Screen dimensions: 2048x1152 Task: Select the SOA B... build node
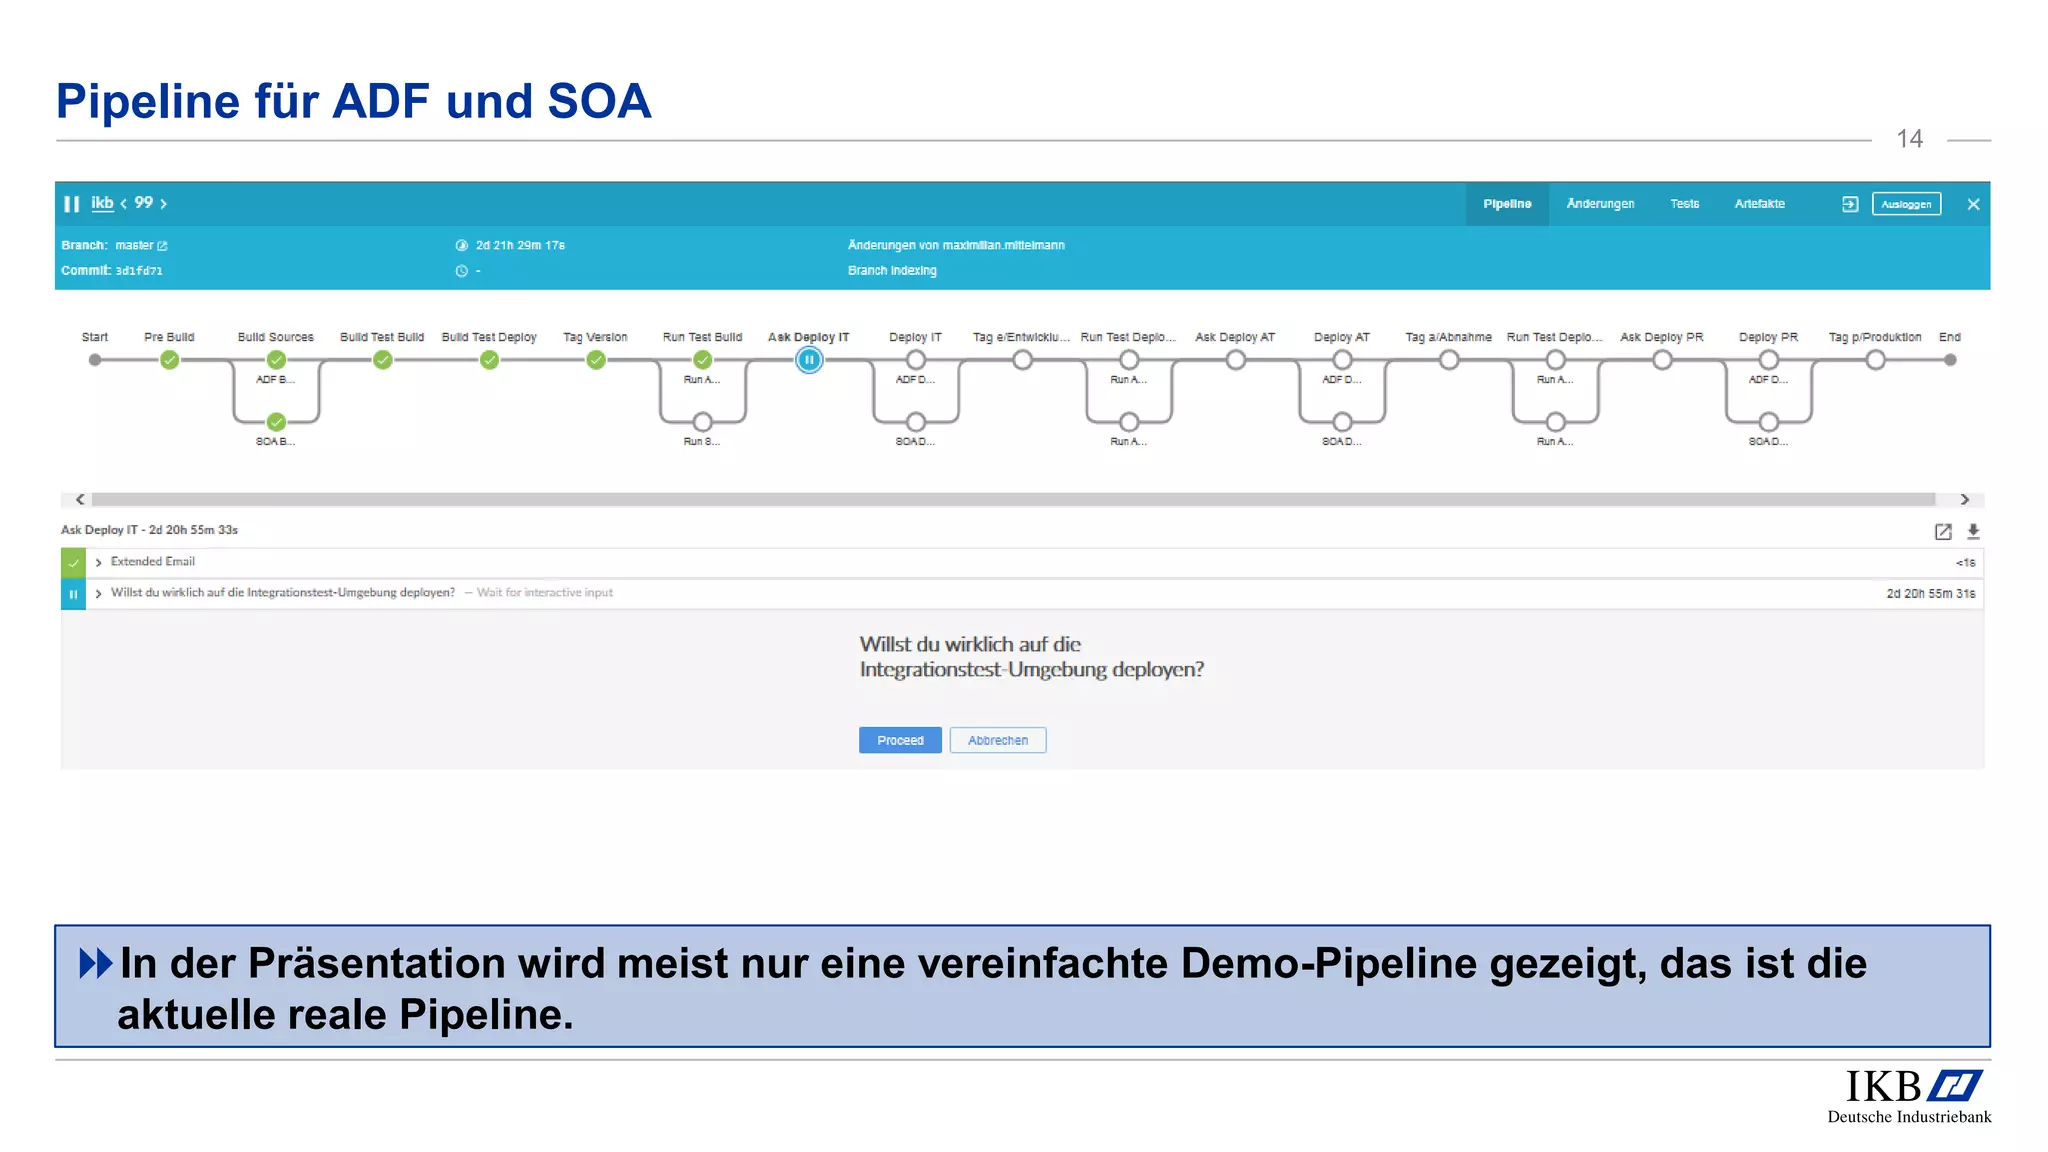pyautogui.click(x=276, y=422)
